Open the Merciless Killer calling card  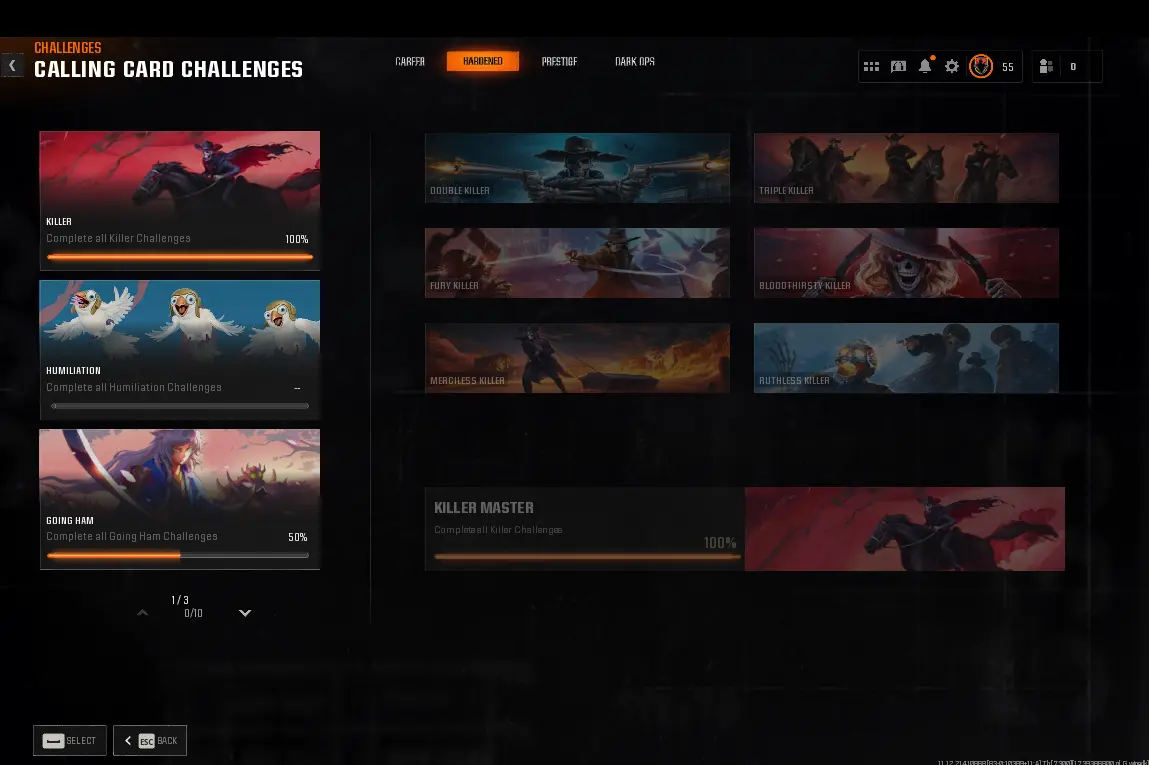pyautogui.click(x=577, y=358)
